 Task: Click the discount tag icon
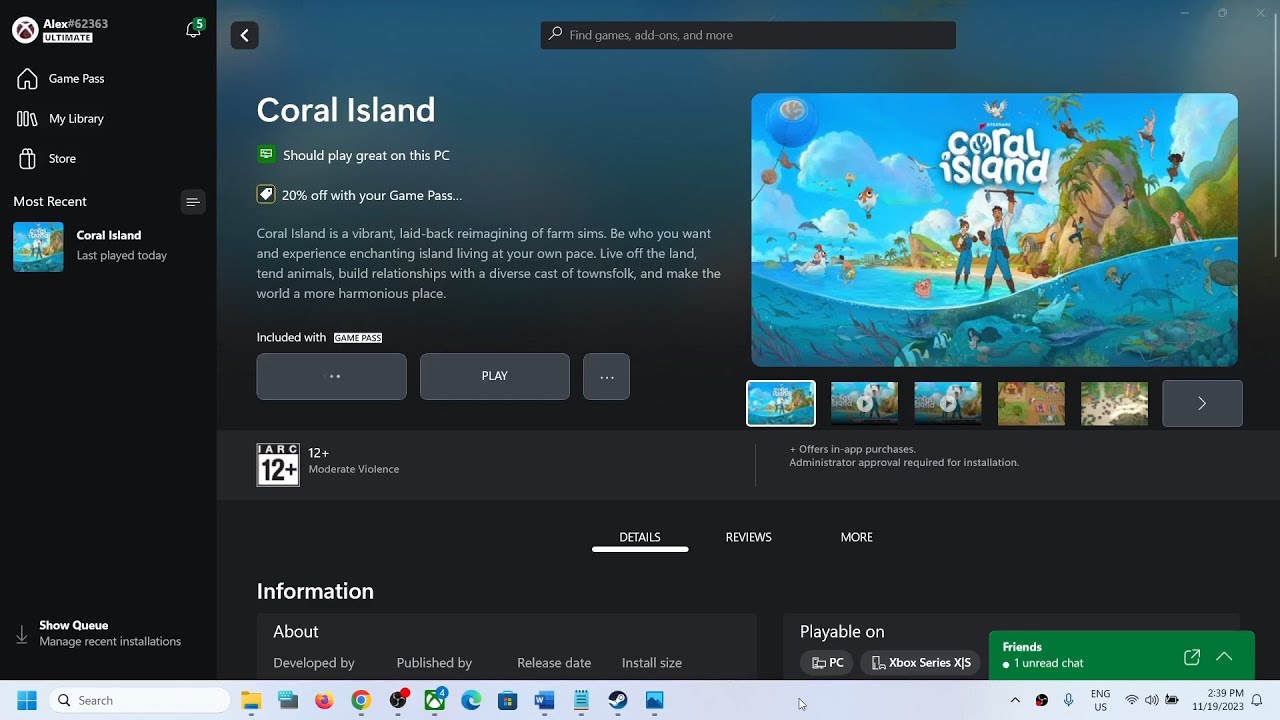[266, 195]
